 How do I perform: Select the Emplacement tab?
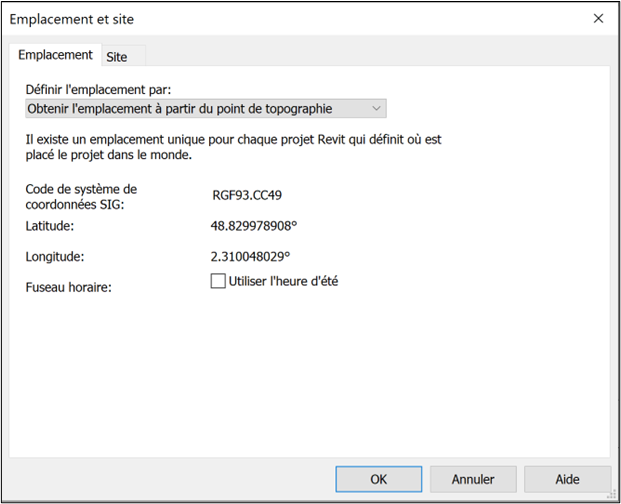[55, 56]
